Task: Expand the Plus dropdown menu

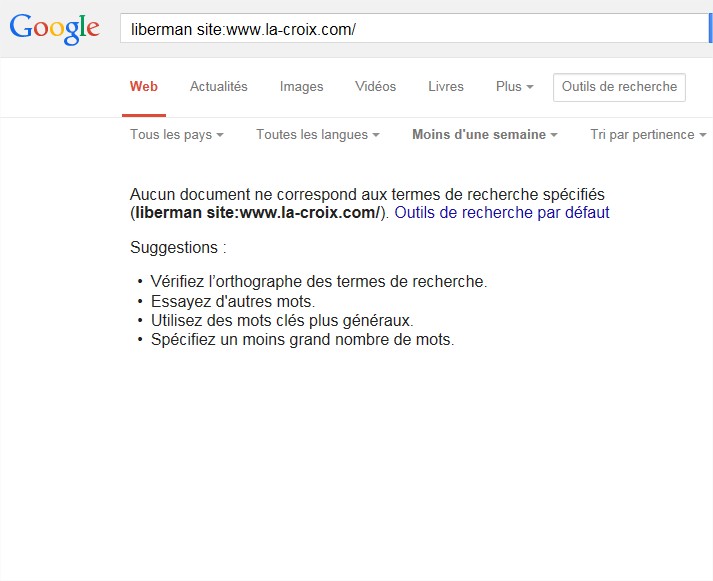Action: point(514,86)
